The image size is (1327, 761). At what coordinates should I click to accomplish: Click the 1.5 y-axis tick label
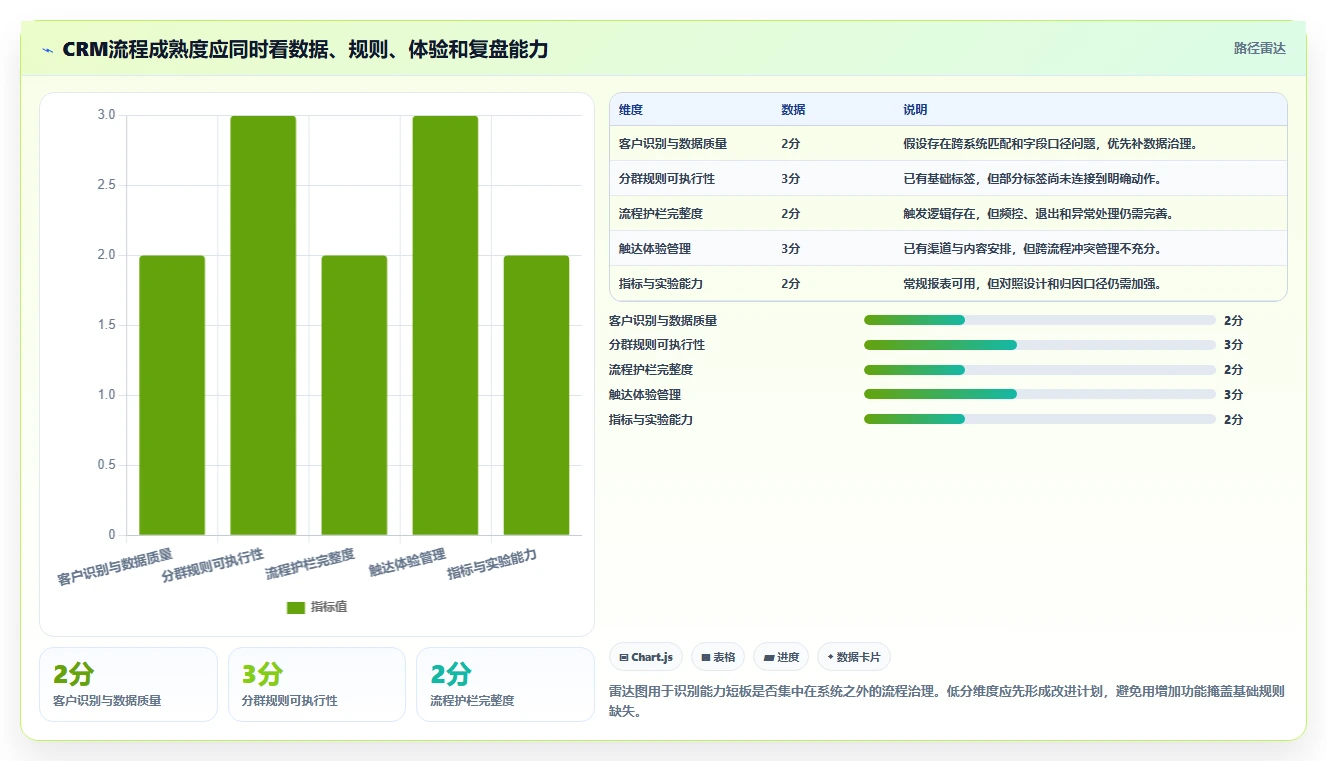[106, 325]
